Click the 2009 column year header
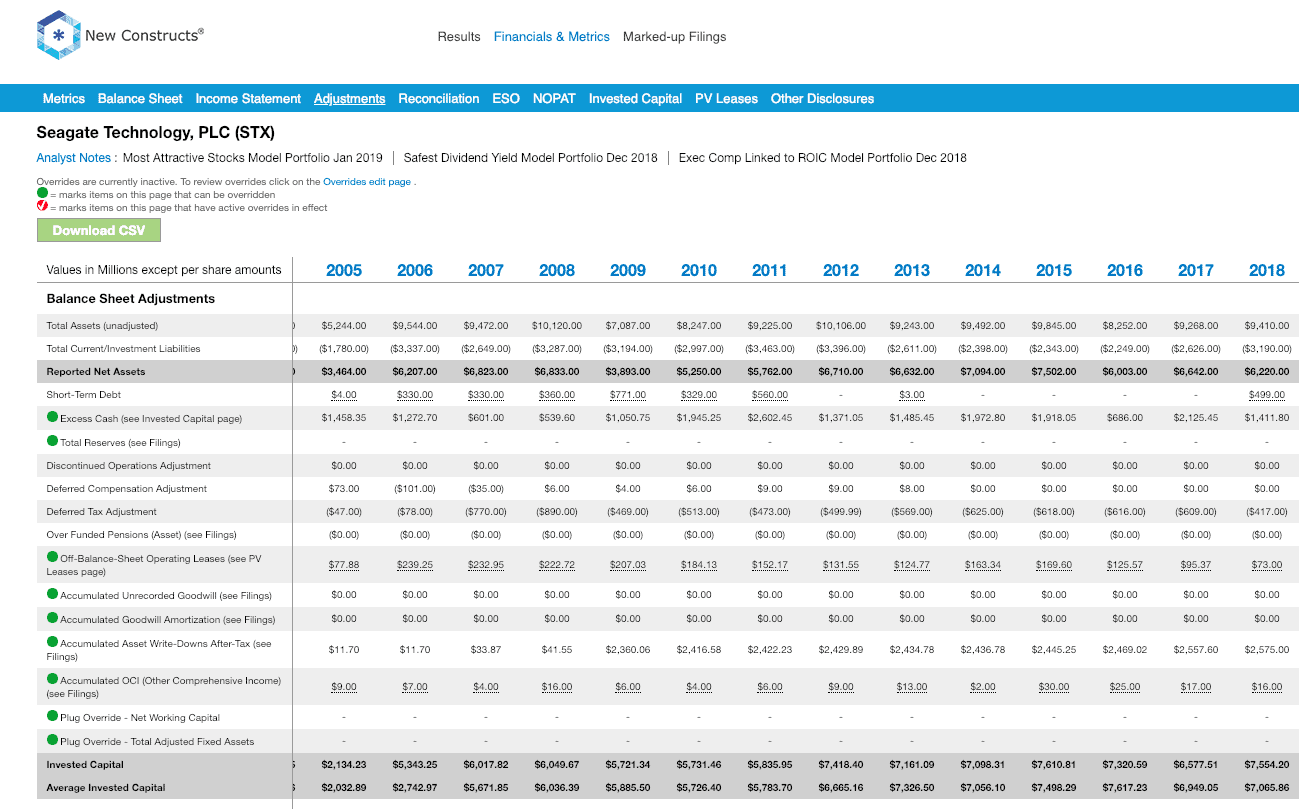The width and height of the screenshot is (1299, 809). click(x=628, y=270)
